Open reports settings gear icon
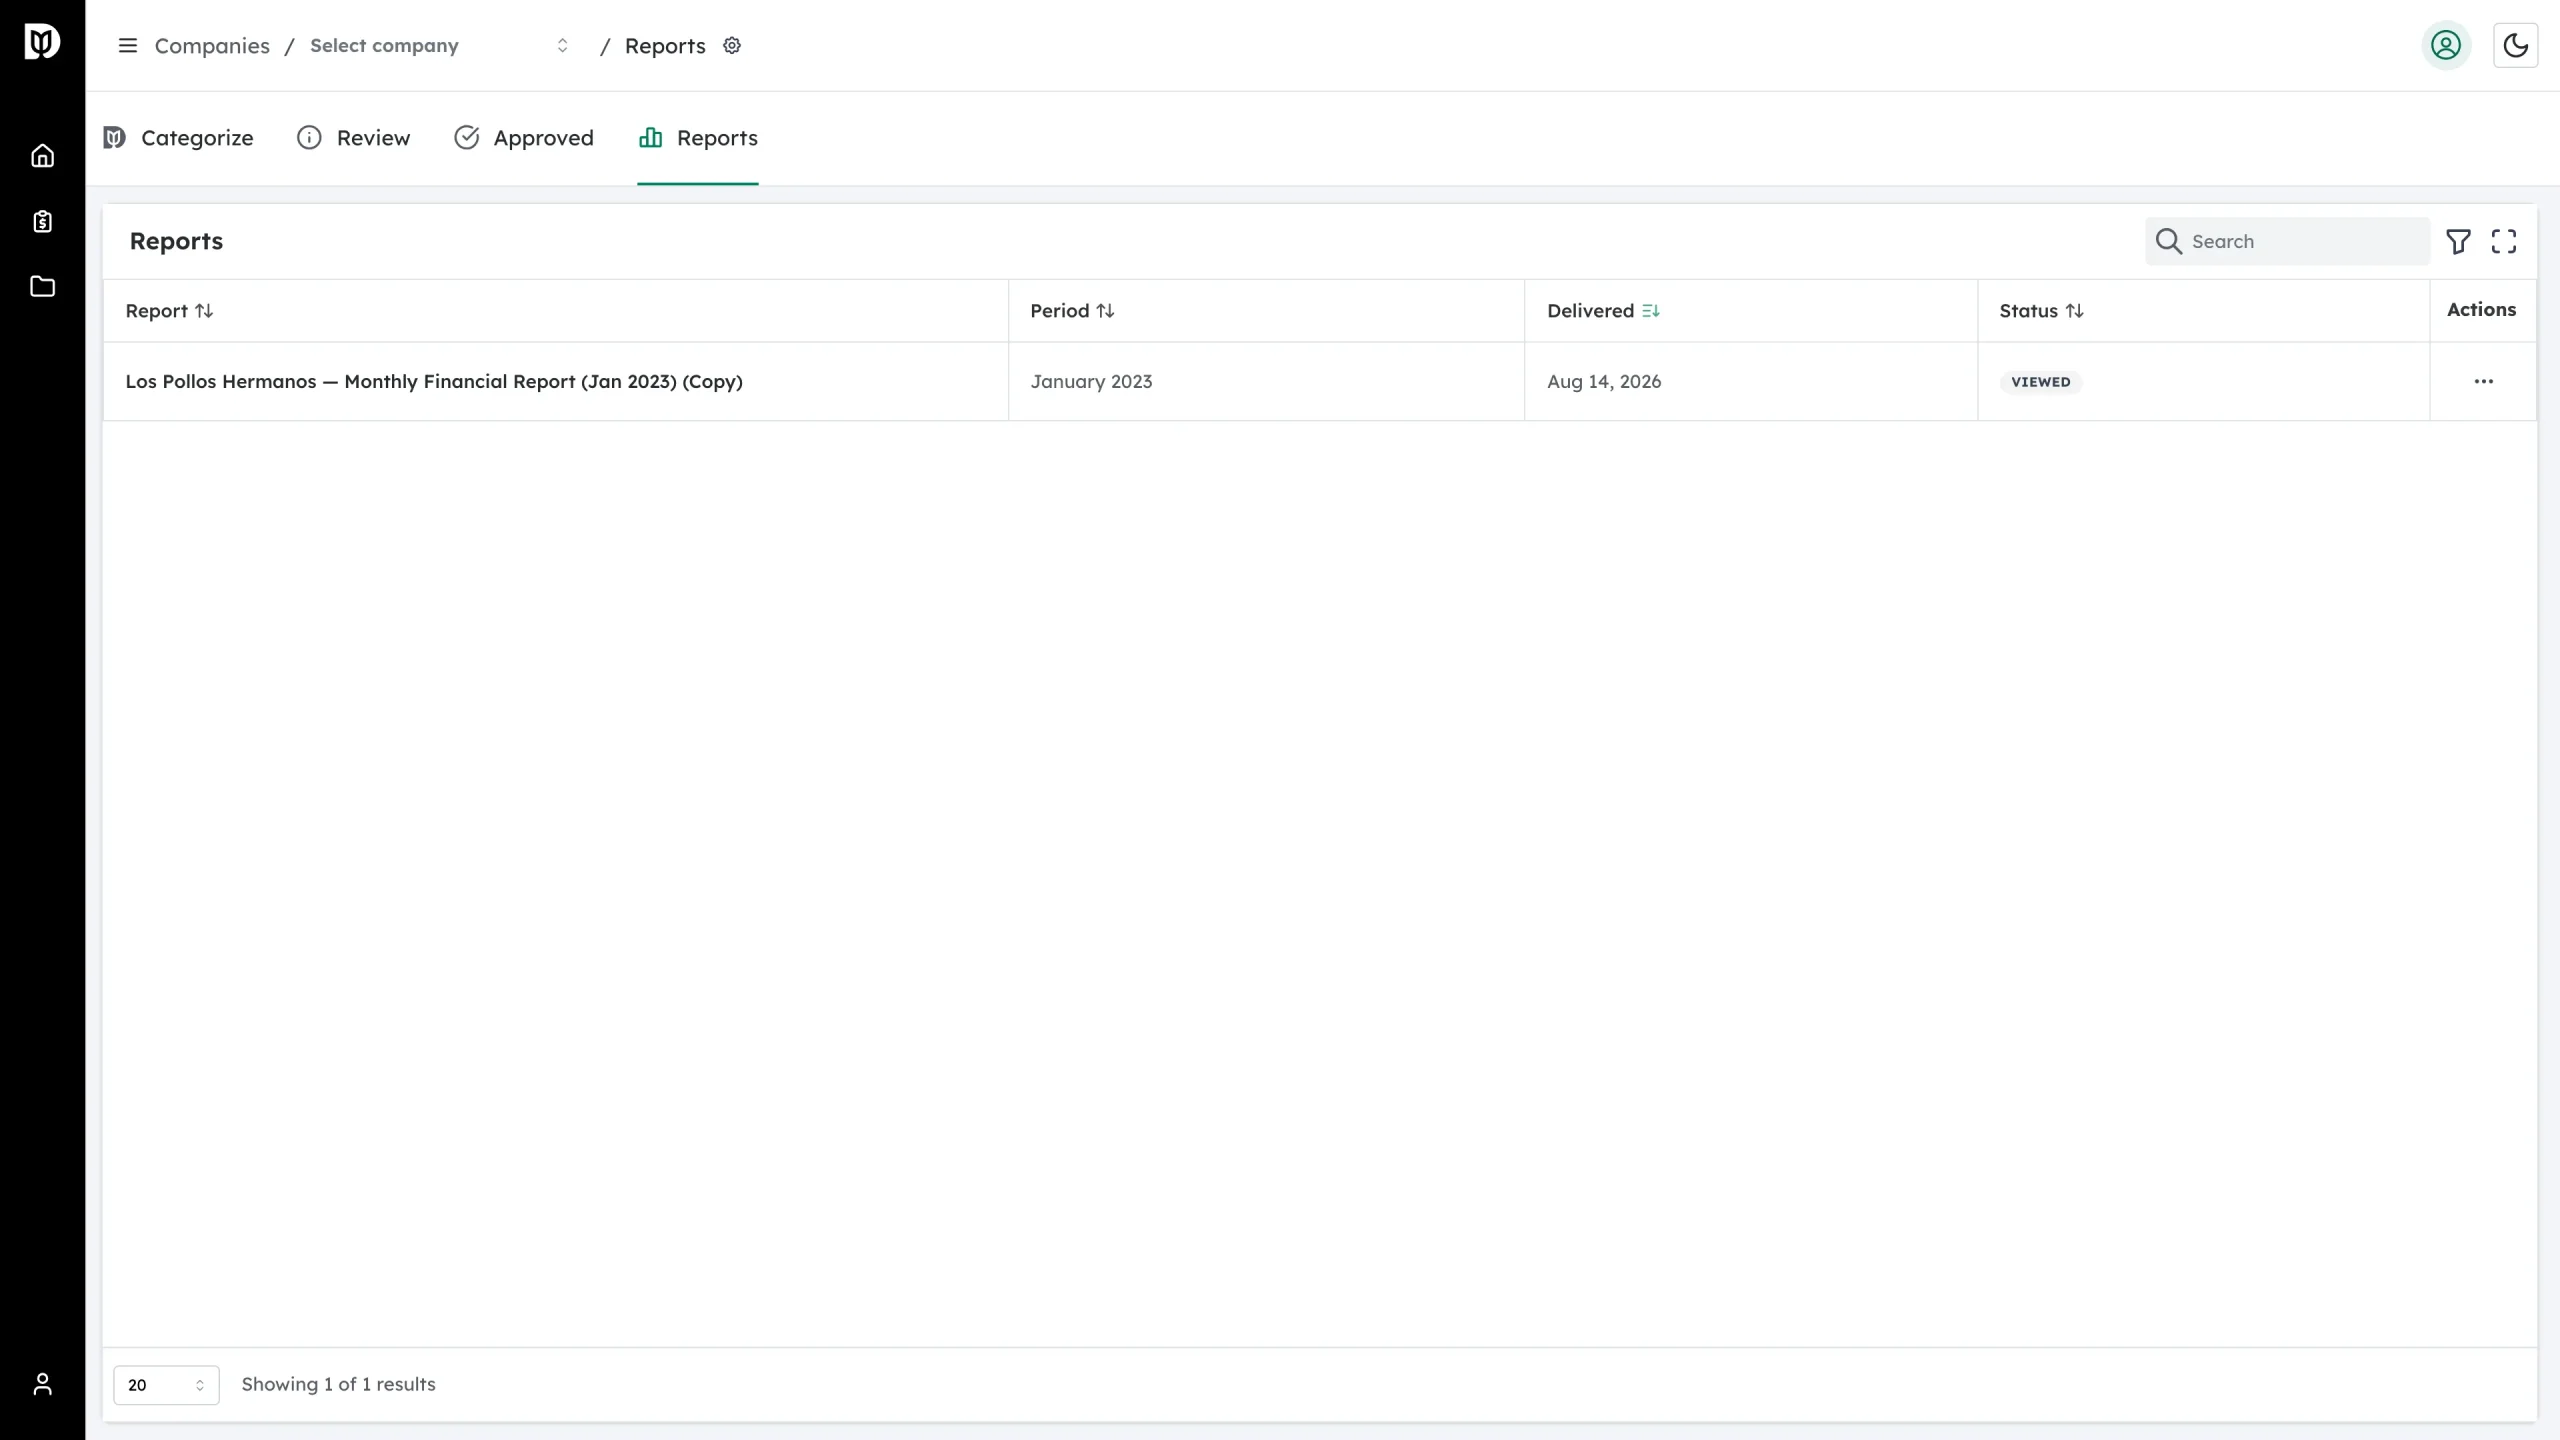Viewport: 2560px width, 1440px height. click(732, 46)
